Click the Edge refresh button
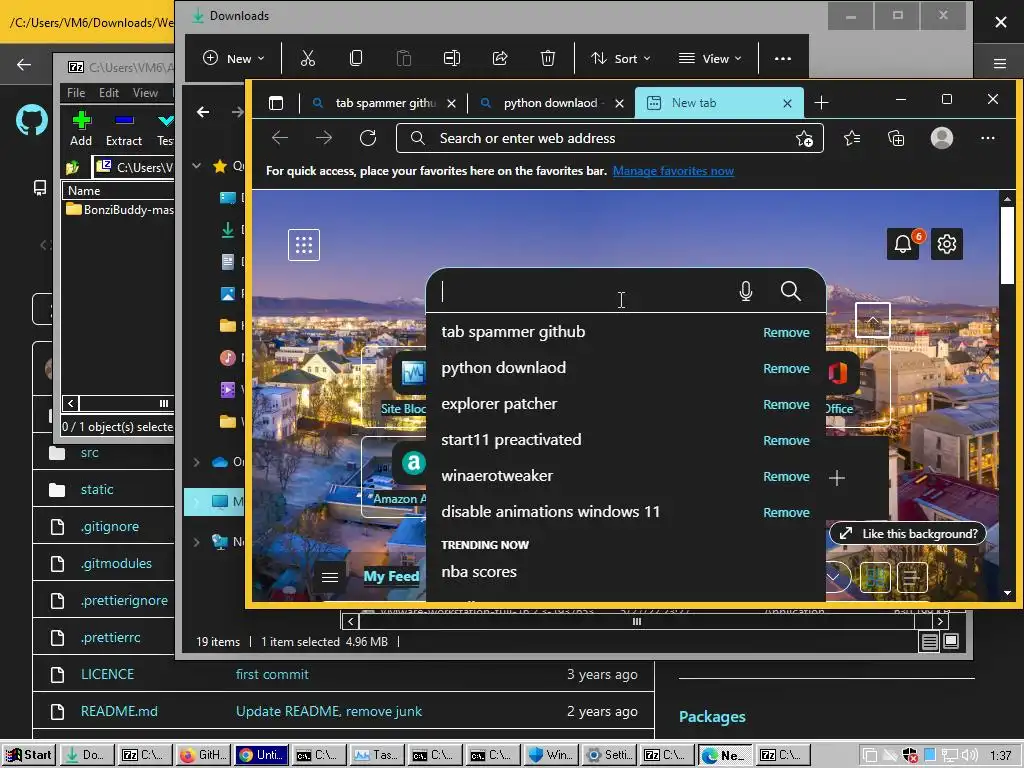Viewport: 1024px width, 768px height. click(x=368, y=138)
